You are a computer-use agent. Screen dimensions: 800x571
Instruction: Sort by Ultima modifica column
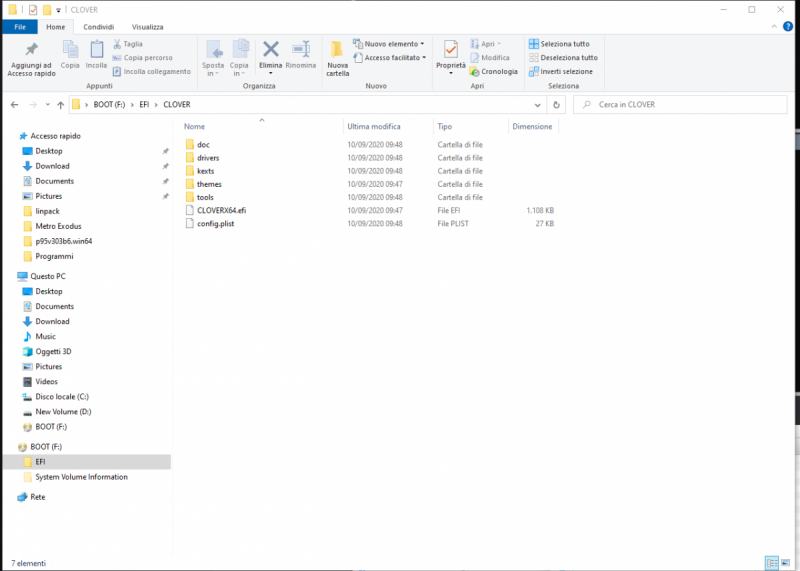coord(374,127)
